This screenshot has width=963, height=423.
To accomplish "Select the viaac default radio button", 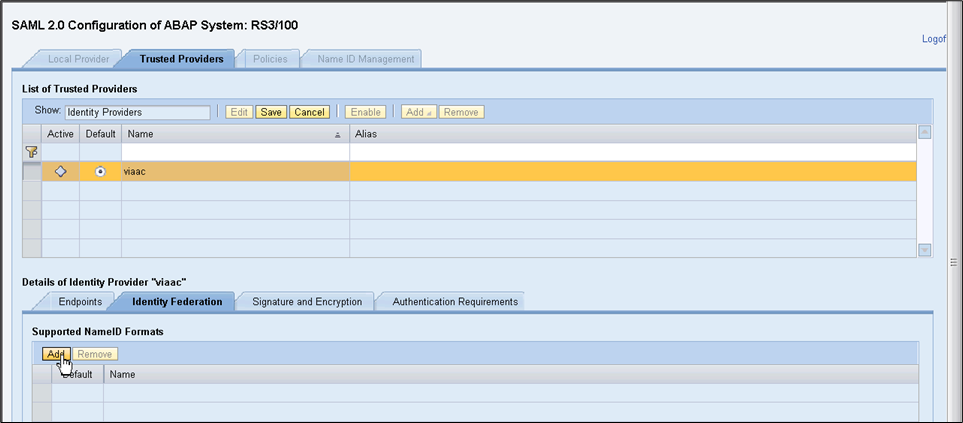I will 100,172.
